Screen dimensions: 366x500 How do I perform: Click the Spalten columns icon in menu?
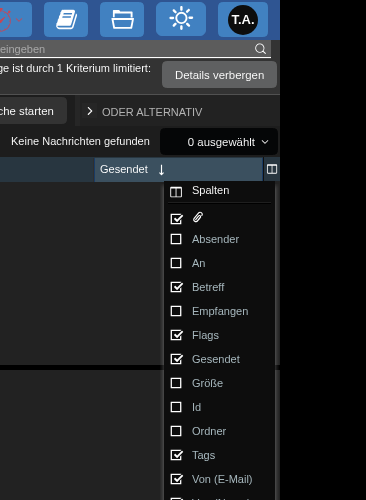tap(176, 192)
